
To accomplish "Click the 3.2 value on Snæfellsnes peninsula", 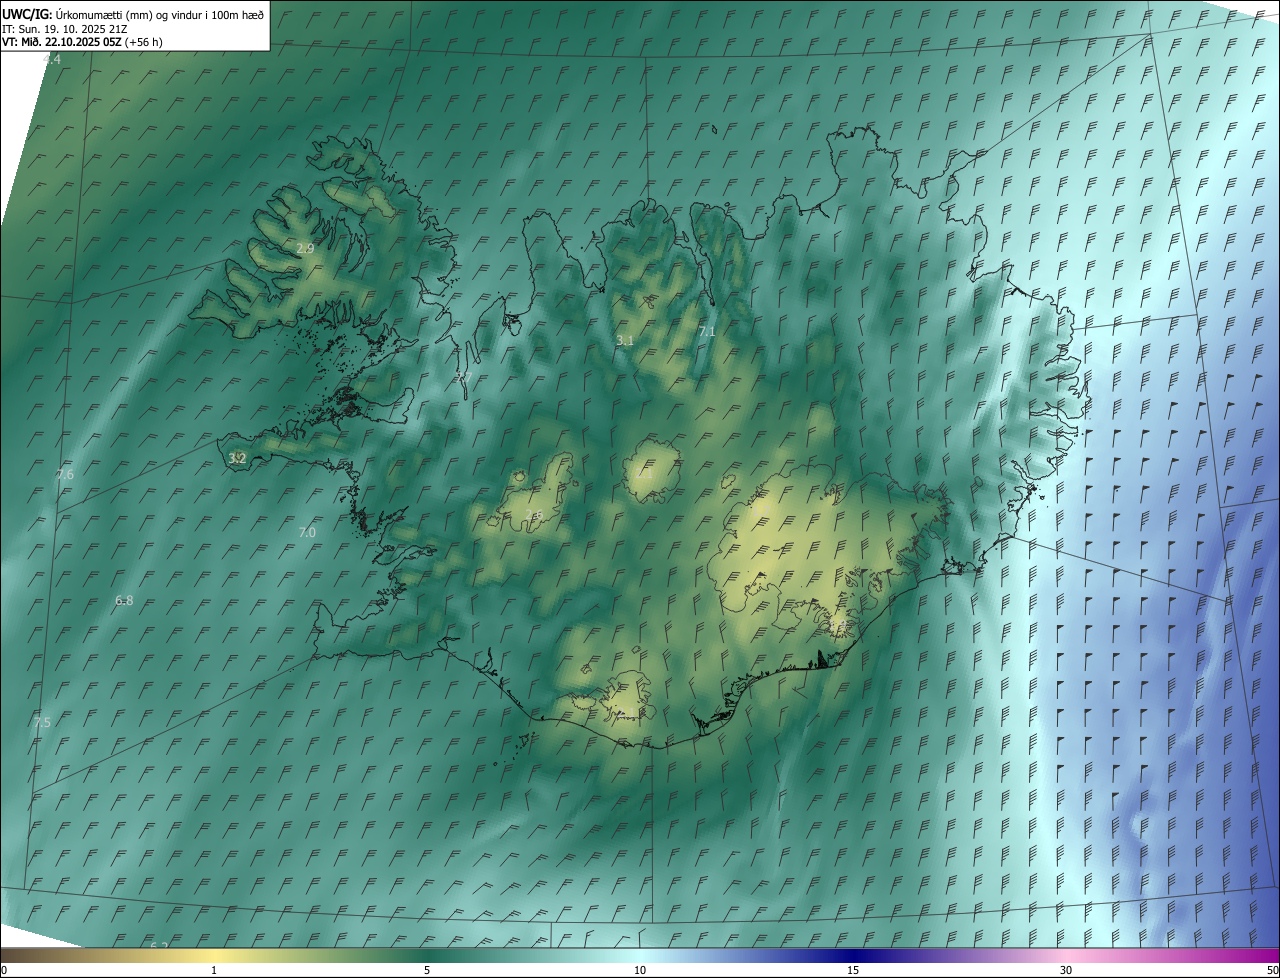I will click(x=237, y=458).
